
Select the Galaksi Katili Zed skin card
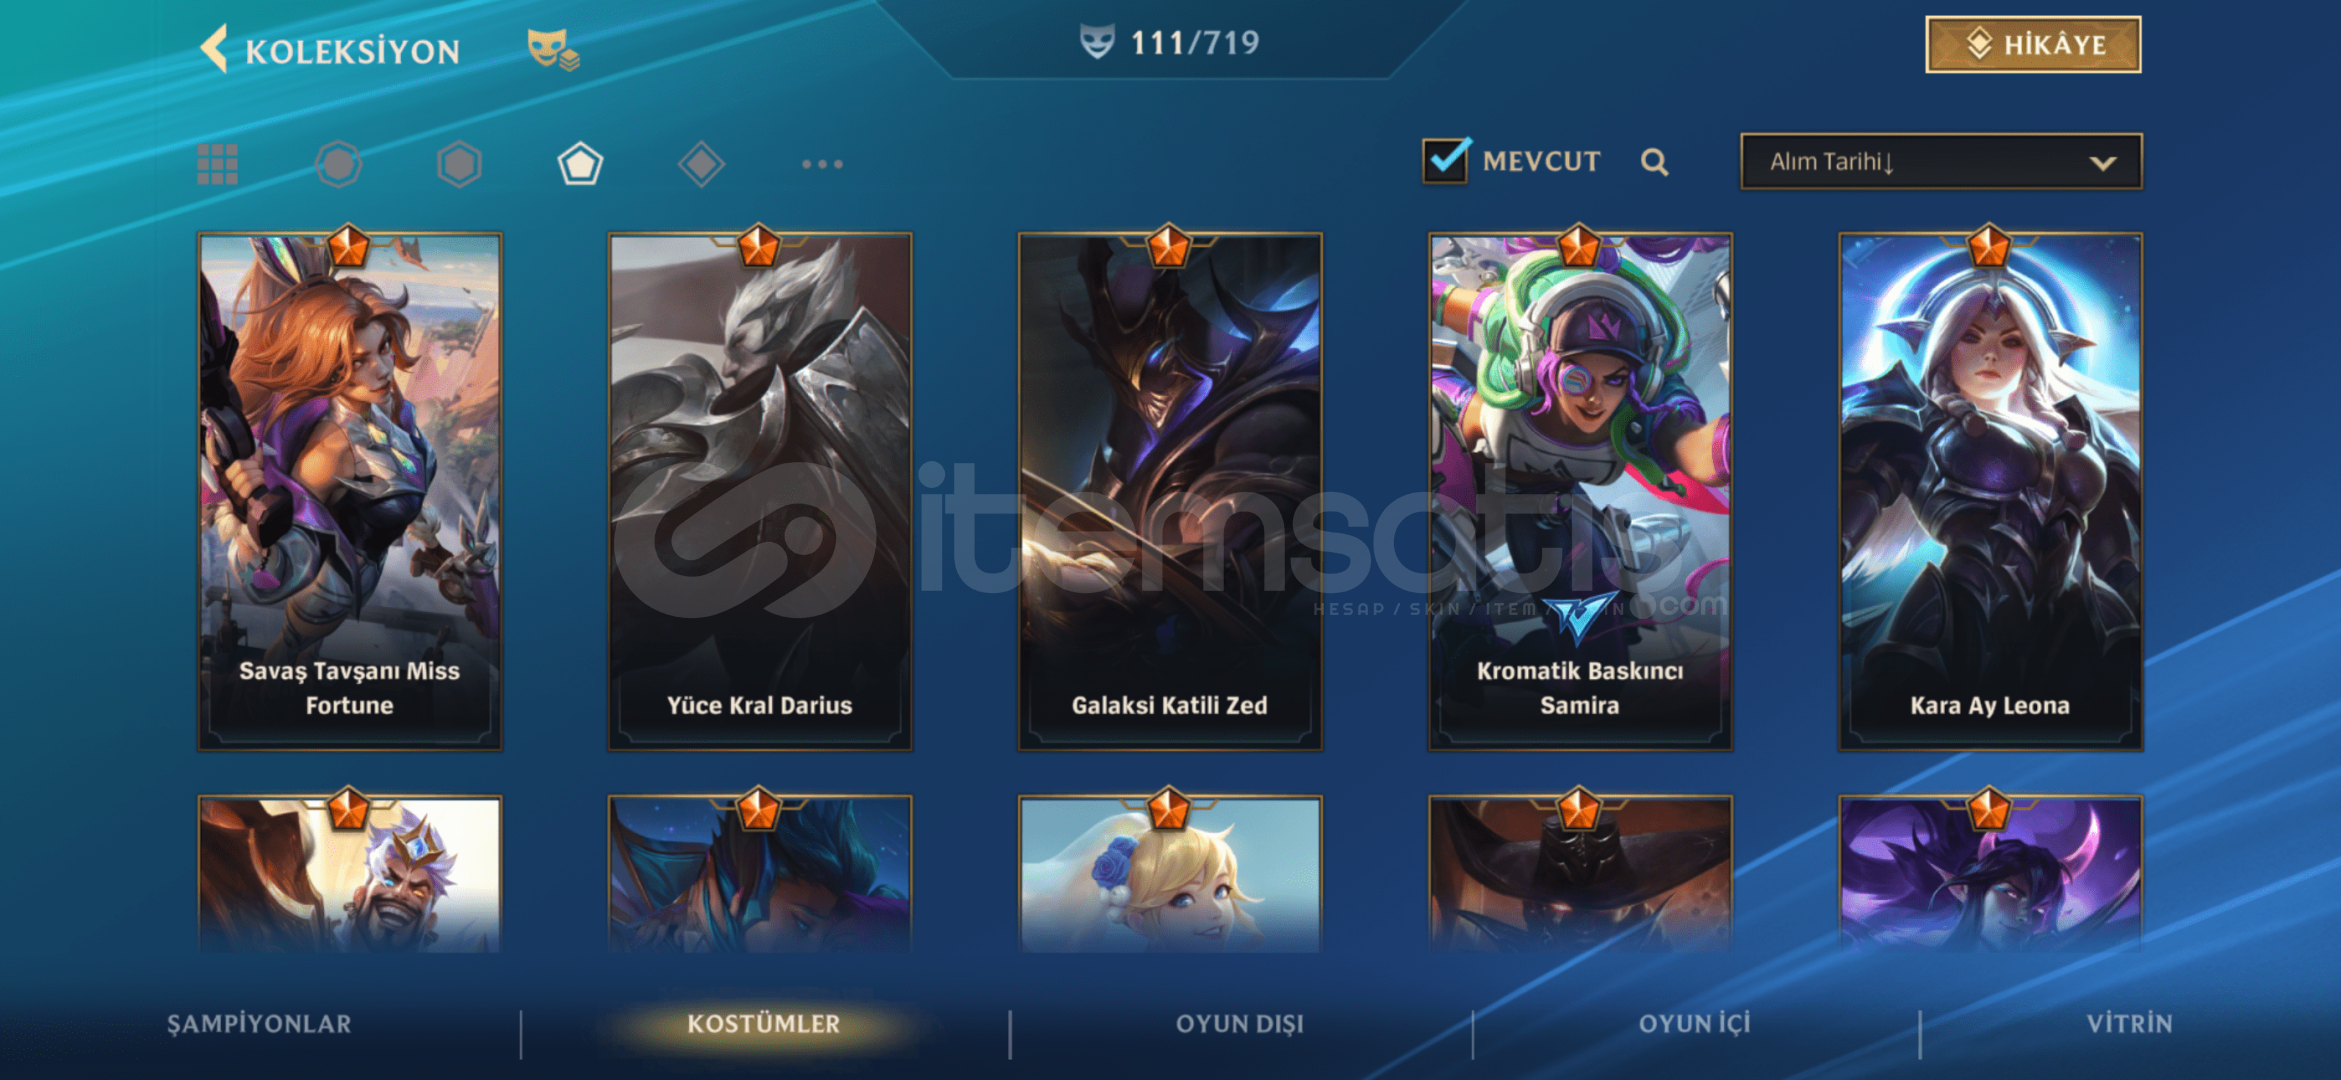(x=1170, y=492)
